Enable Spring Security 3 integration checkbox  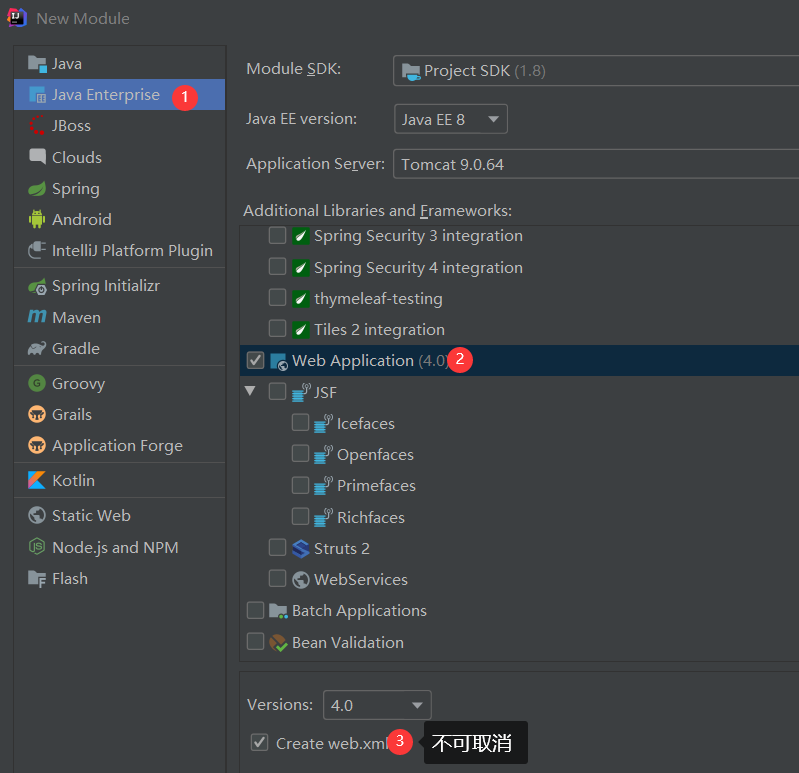(277, 235)
